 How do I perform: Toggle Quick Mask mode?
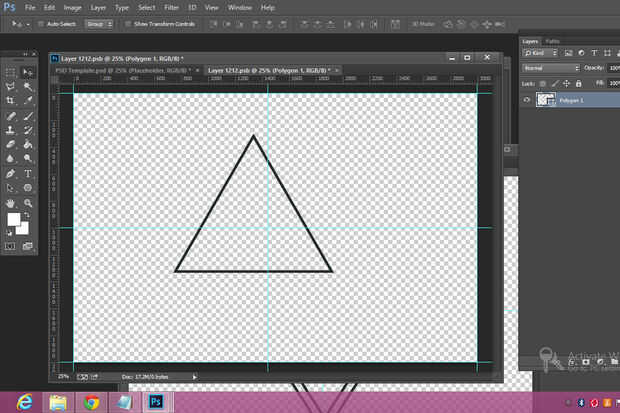click(x=10, y=246)
